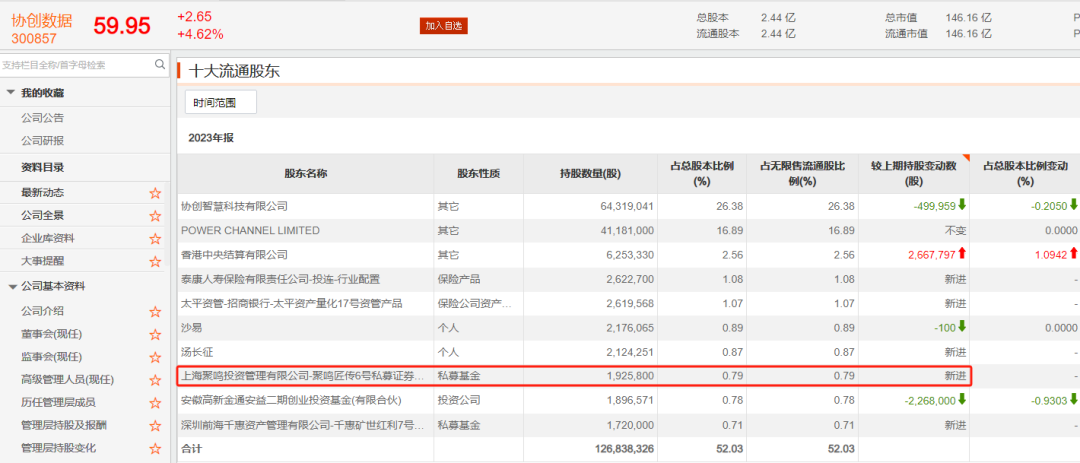The image size is (1080, 463).
Task: Open 管理层持股及报酬 in the sidebar
Action: coord(63,425)
